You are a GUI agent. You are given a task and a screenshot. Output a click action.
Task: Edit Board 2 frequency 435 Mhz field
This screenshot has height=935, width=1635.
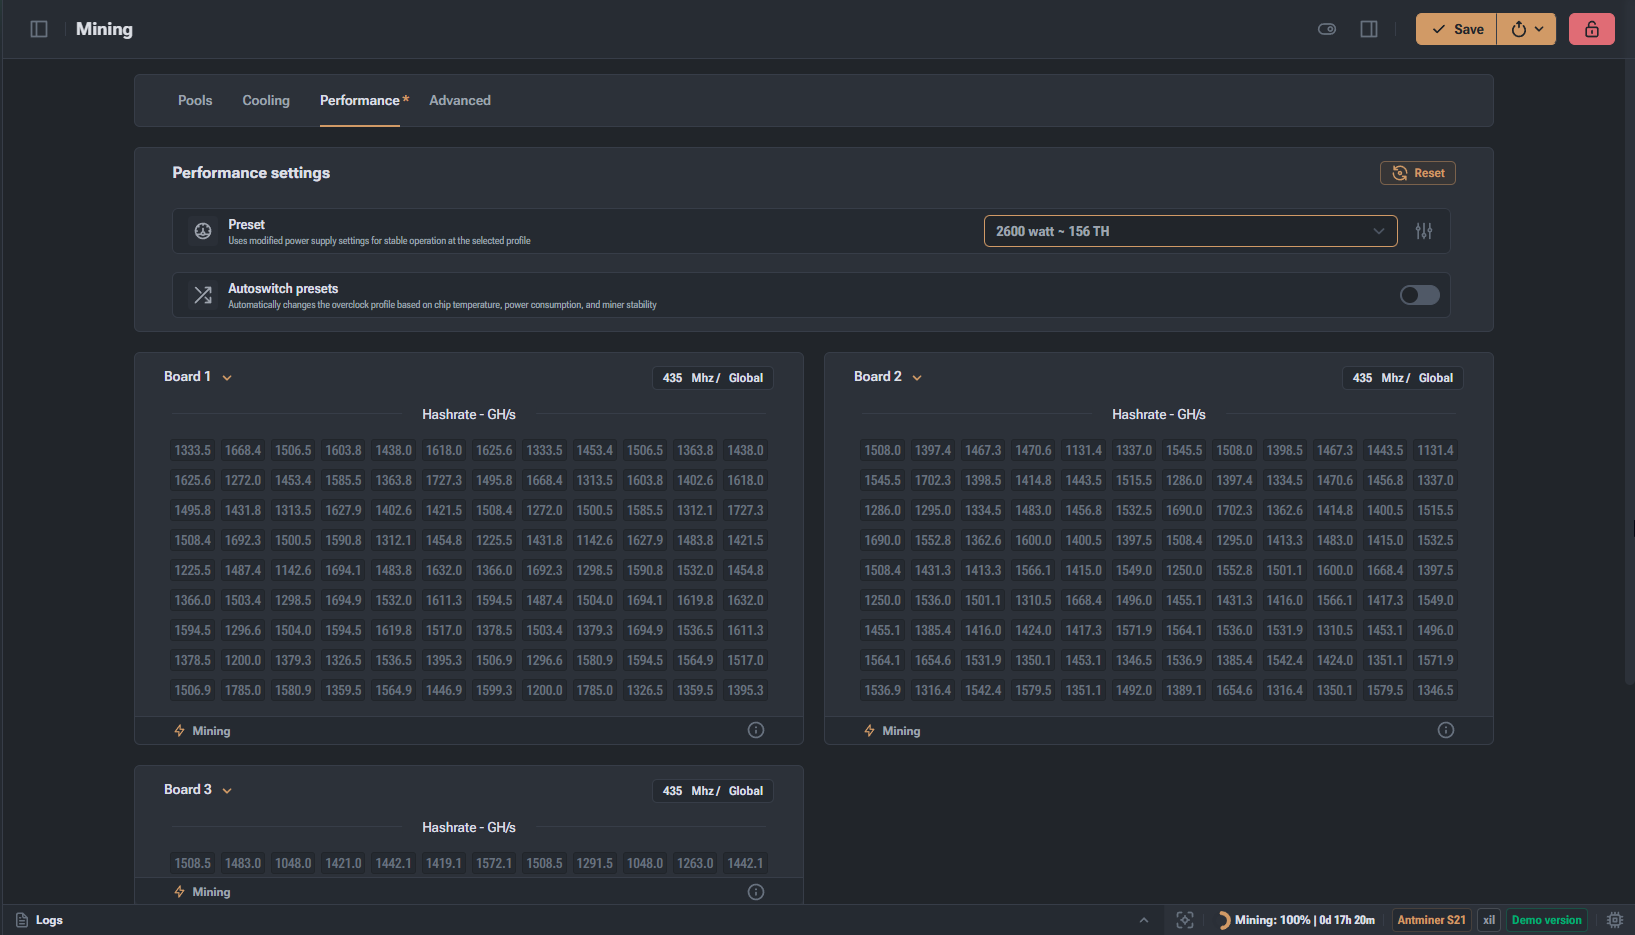[x=1403, y=378]
